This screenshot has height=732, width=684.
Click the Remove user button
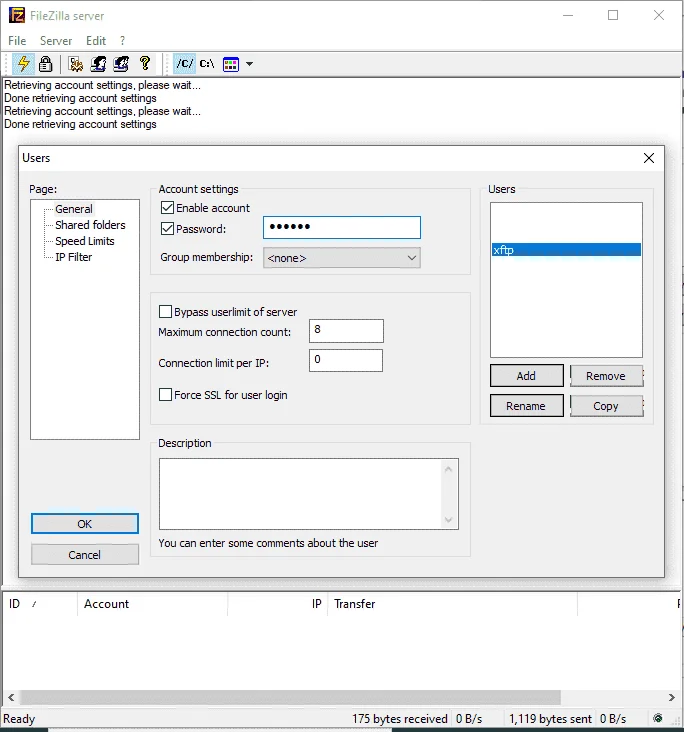(606, 376)
